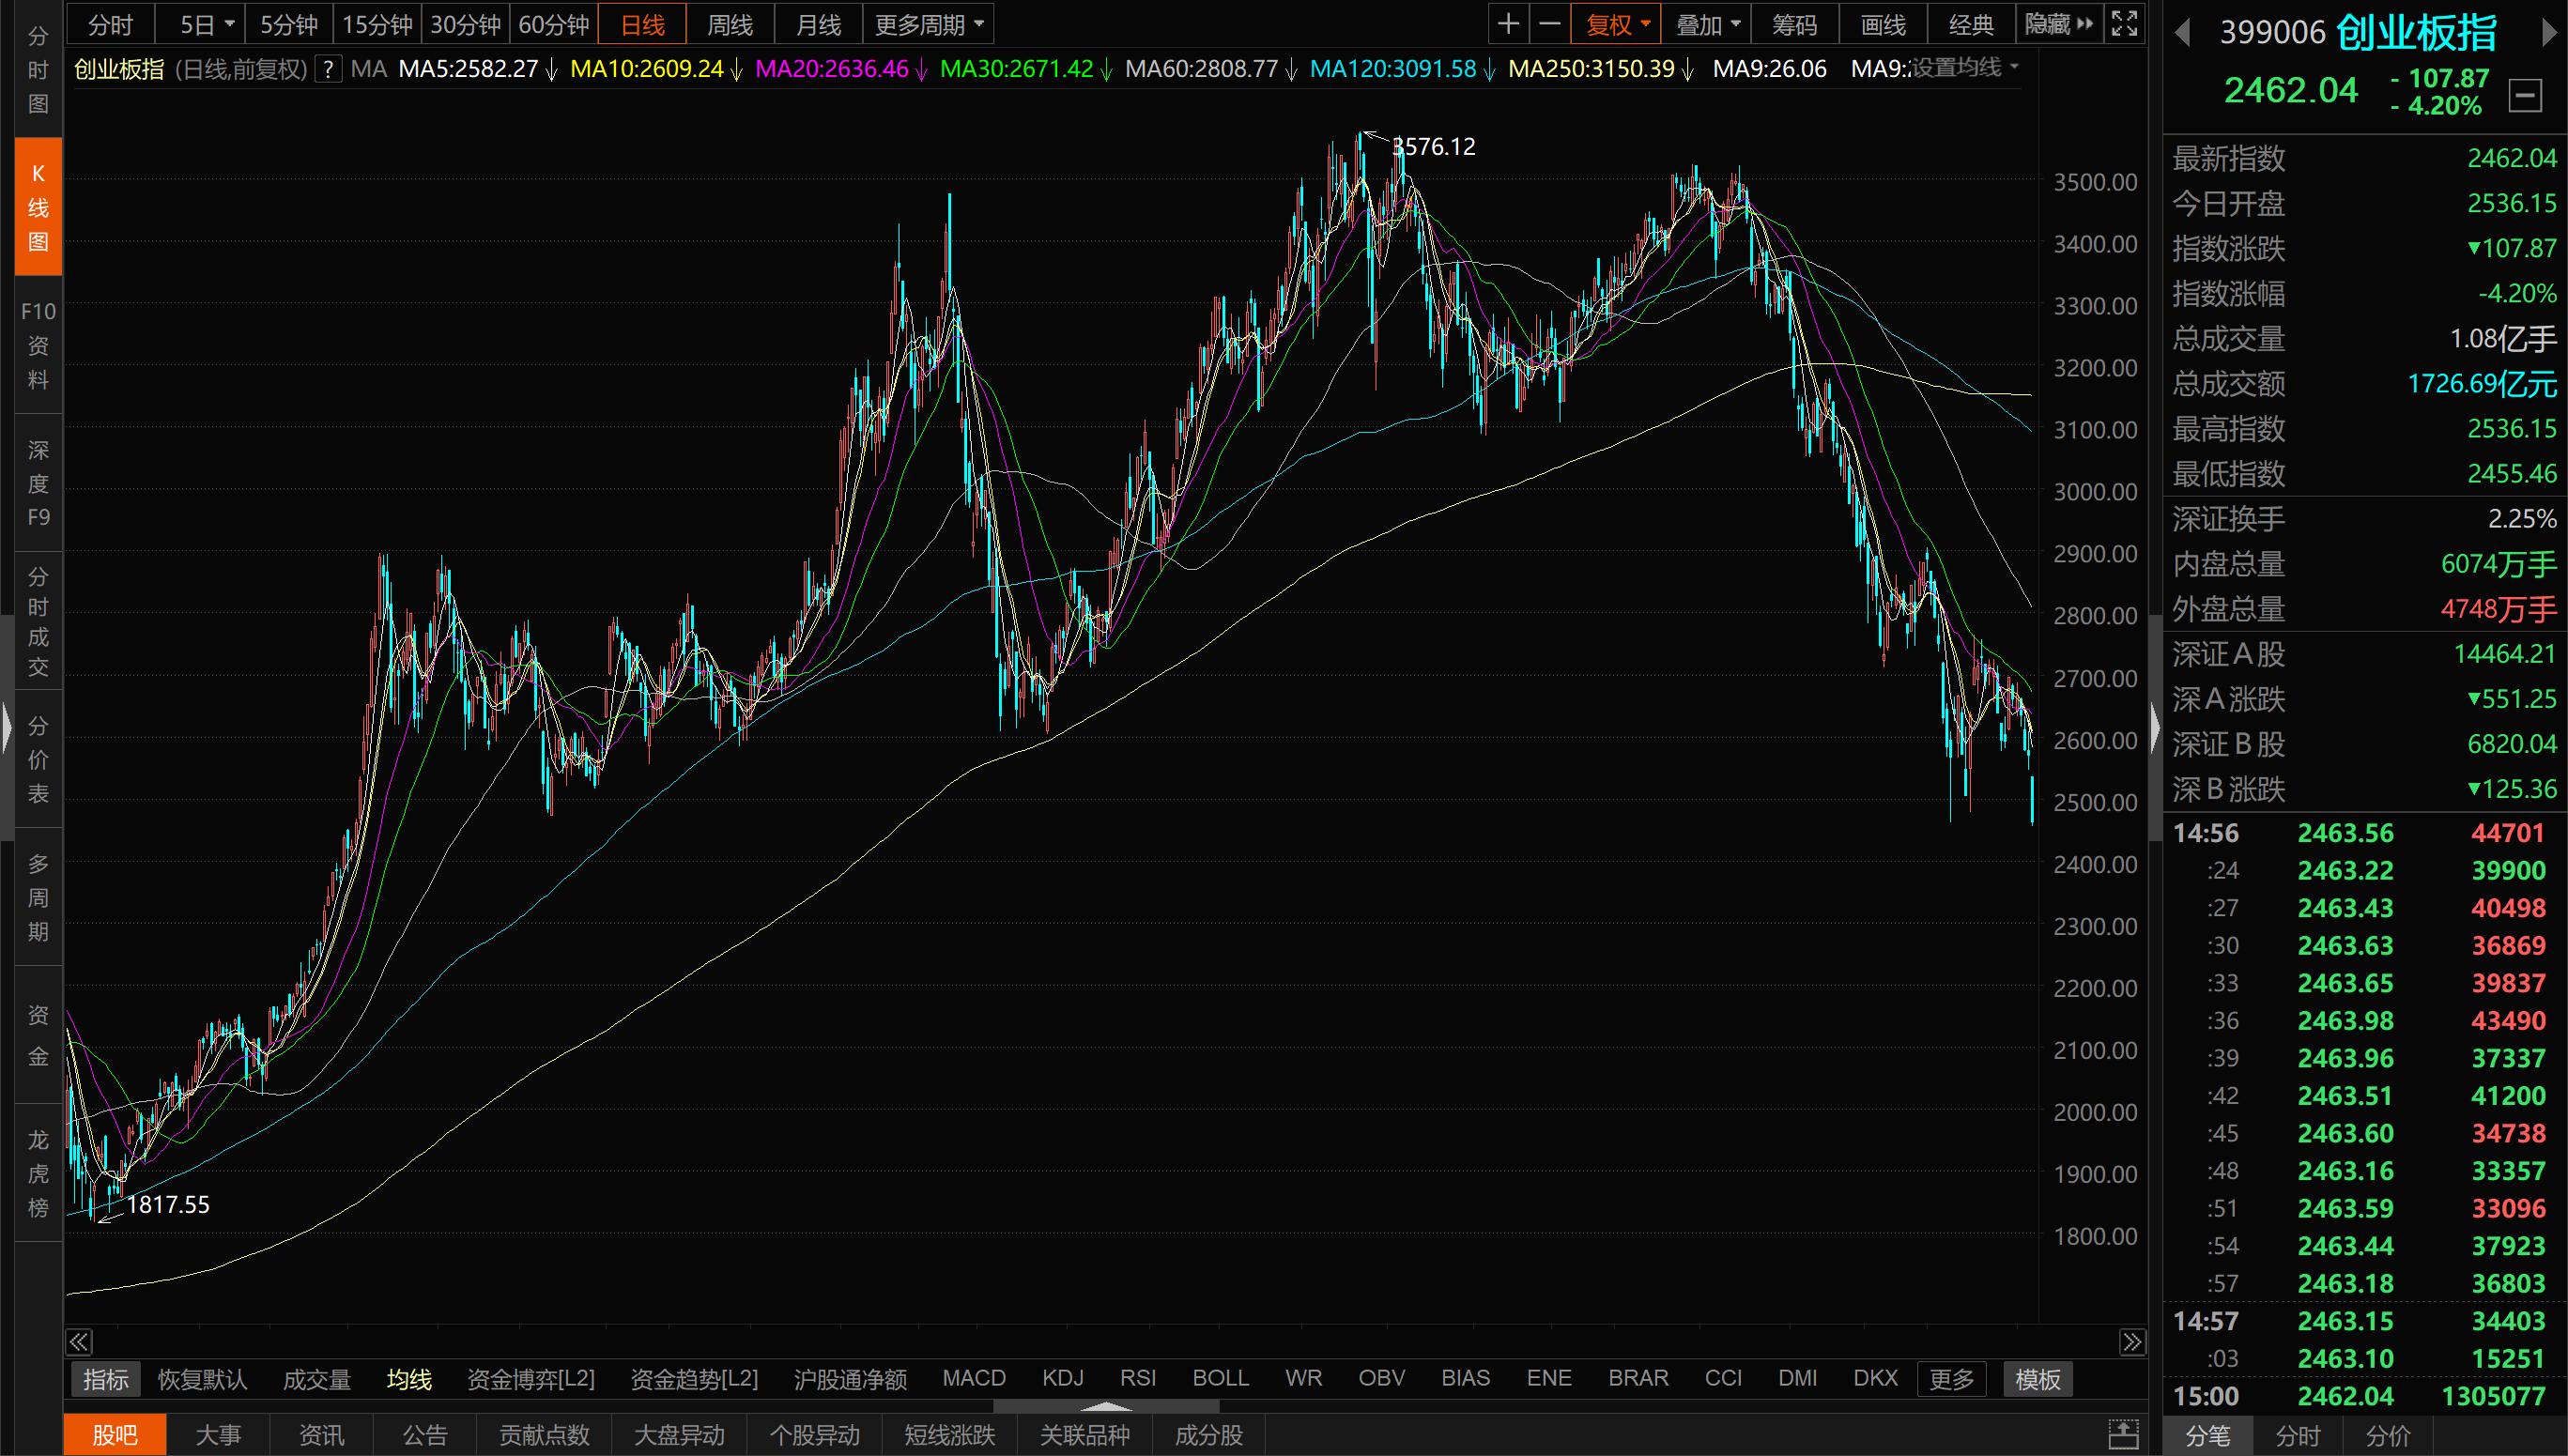Open 龙虎榜 in left sidebar
Screen dimensions: 2568x1456
click(x=38, y=1173)
